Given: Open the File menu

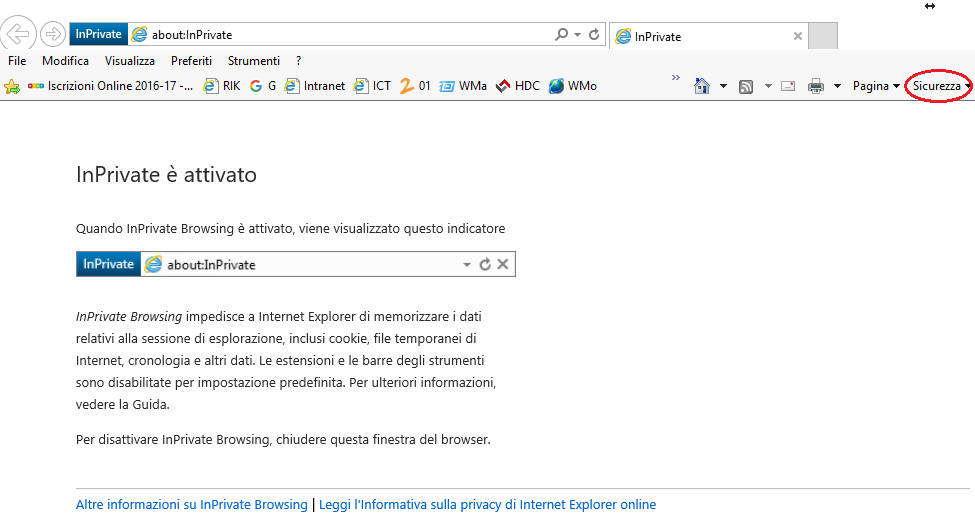Looking at the screenshot, I should point(17,61).
